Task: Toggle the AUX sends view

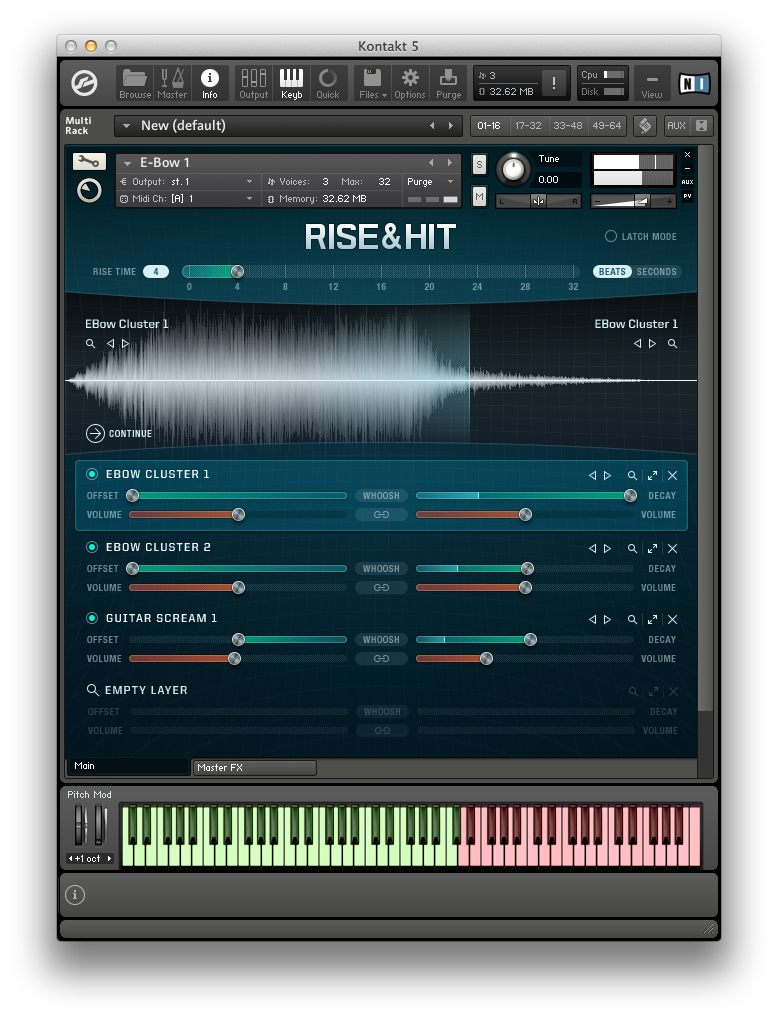Action: tap(688, 182)
